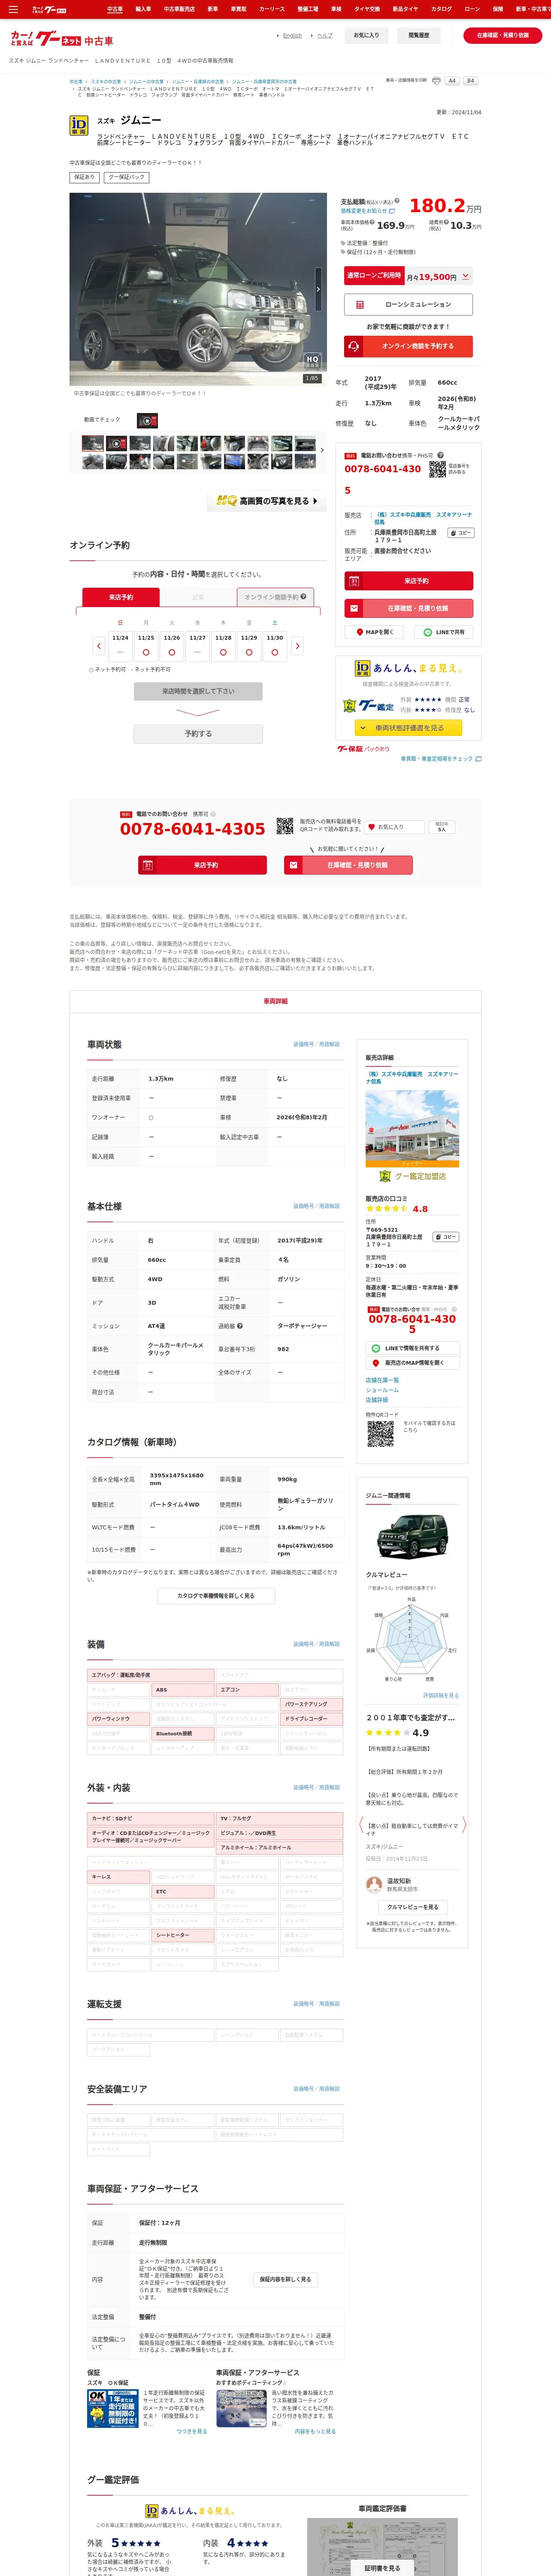The height and width of the screenshot is (2576, 551).
Task: Show the next main car photo
Action: click(x=318, y=289)
